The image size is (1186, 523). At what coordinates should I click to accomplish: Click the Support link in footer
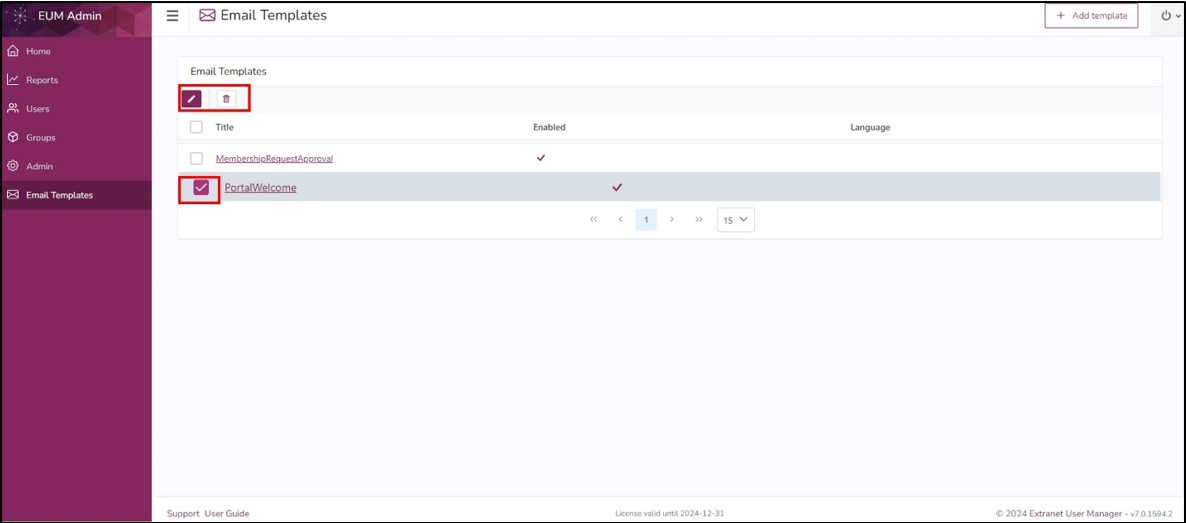(183, 513)
